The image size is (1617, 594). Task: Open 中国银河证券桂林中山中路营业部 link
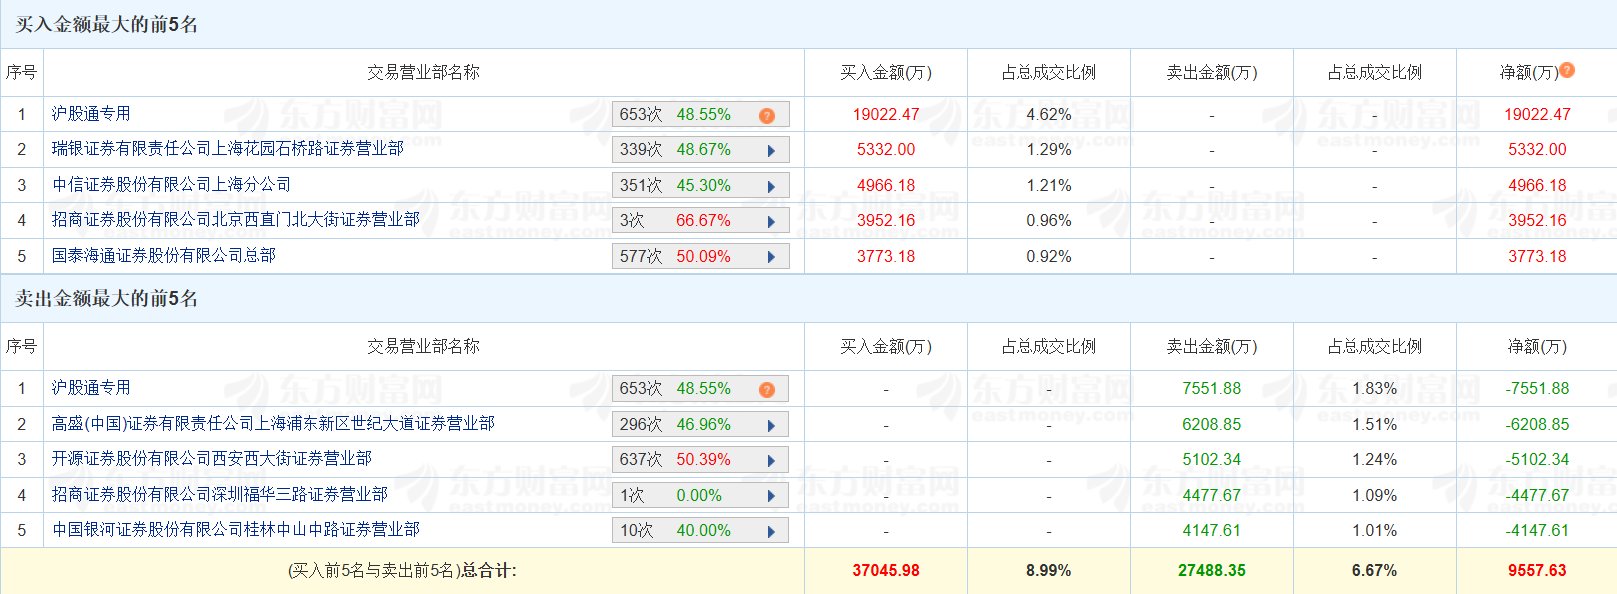tap(235, 530)
